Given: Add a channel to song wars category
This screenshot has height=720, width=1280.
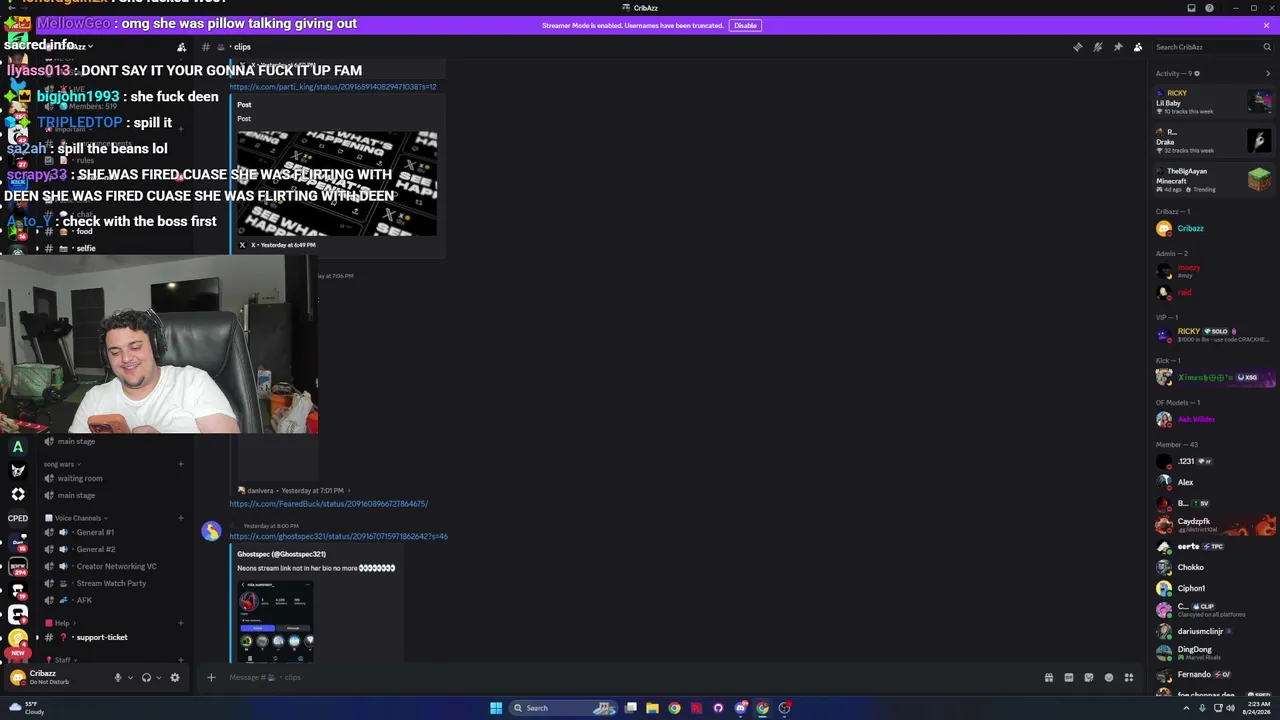Looking at the screenshot, I should click(x=181, y=464).
